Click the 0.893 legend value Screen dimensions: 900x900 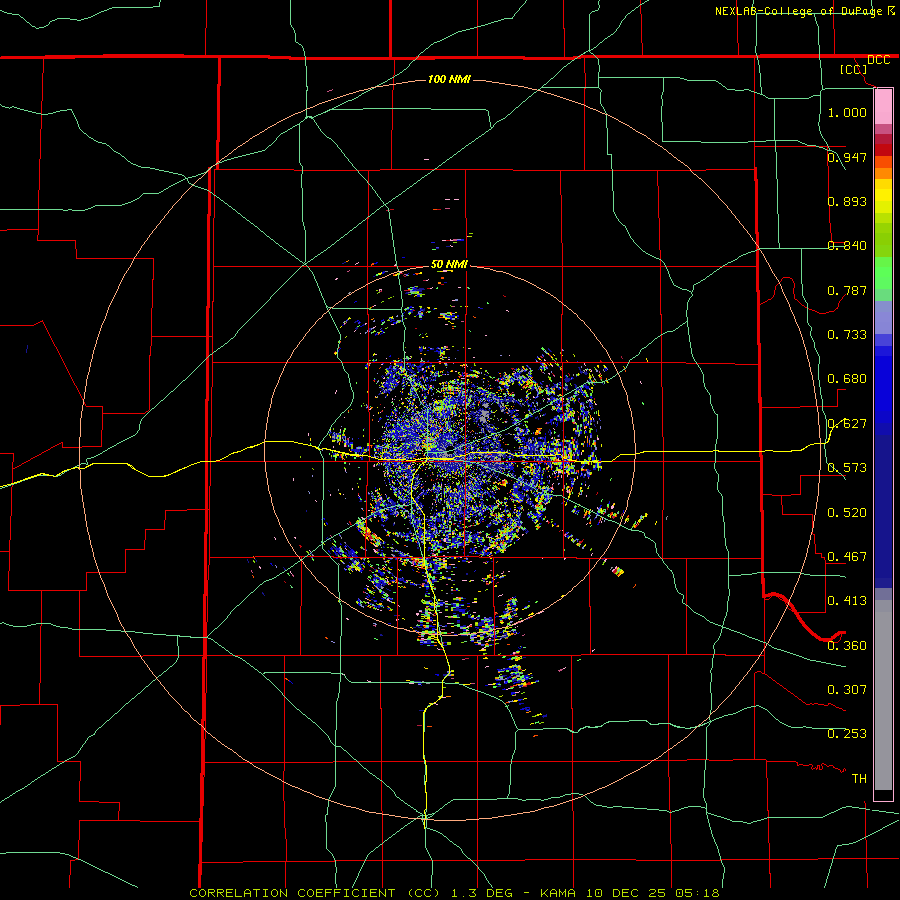pyautogui.click(x=847, y=201)
